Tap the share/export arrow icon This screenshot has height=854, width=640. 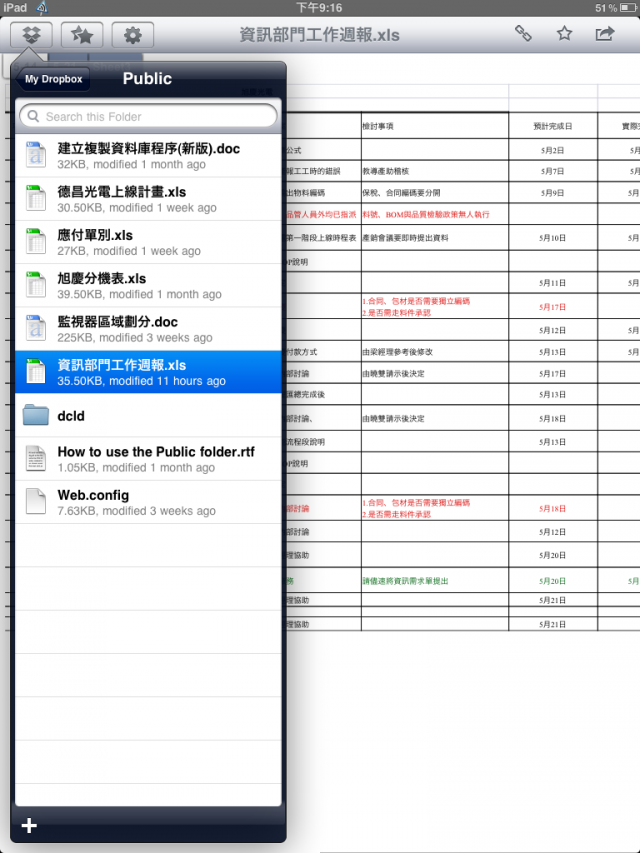[605, 34]
